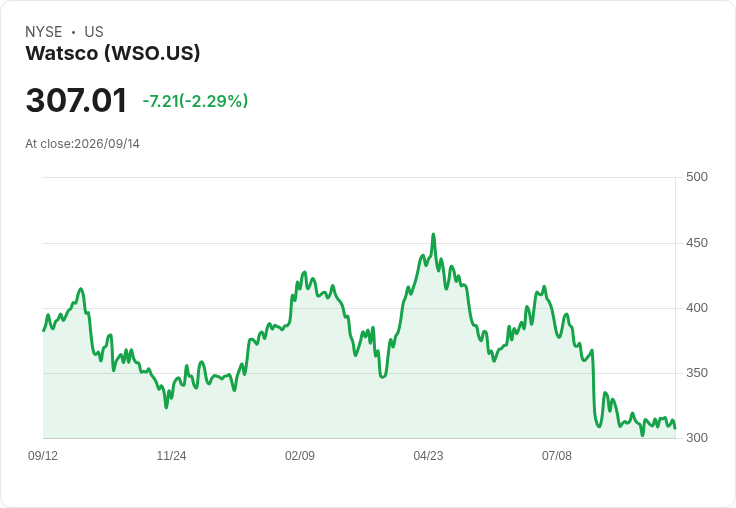This screenshot has height=508, width=736.
Task: Click the 450 y-axis price label
Action: [697, 243]
